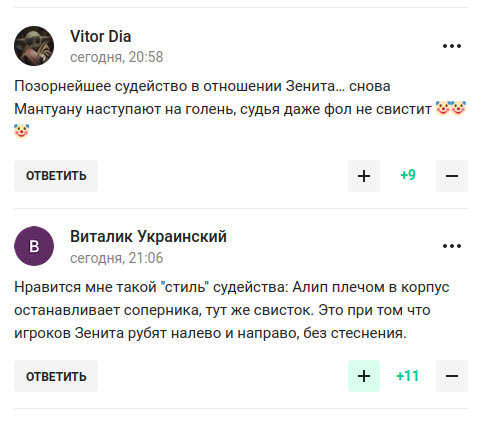Open Vitor Dia's Yoda avatar
The image size is (492, 425).
(x=34, y=46)
